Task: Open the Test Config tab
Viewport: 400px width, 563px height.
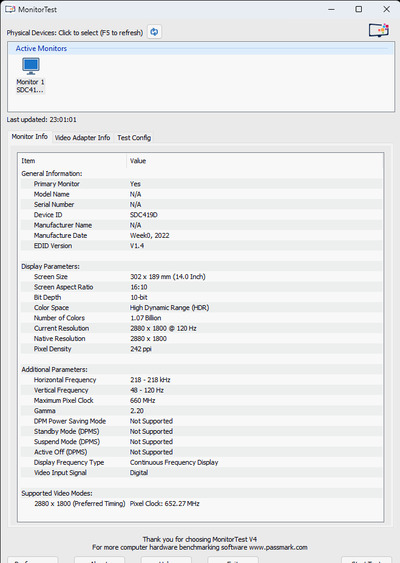Action: click(x=134, y=138)
